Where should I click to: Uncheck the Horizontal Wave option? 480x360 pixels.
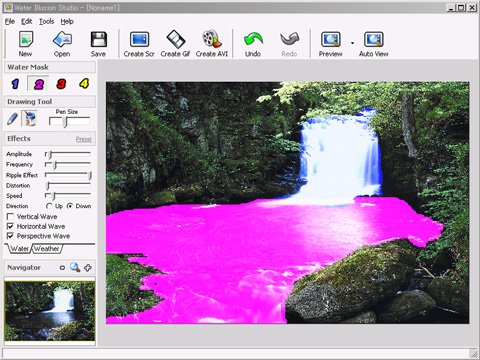pyautogui.click(x=10, y=226)
